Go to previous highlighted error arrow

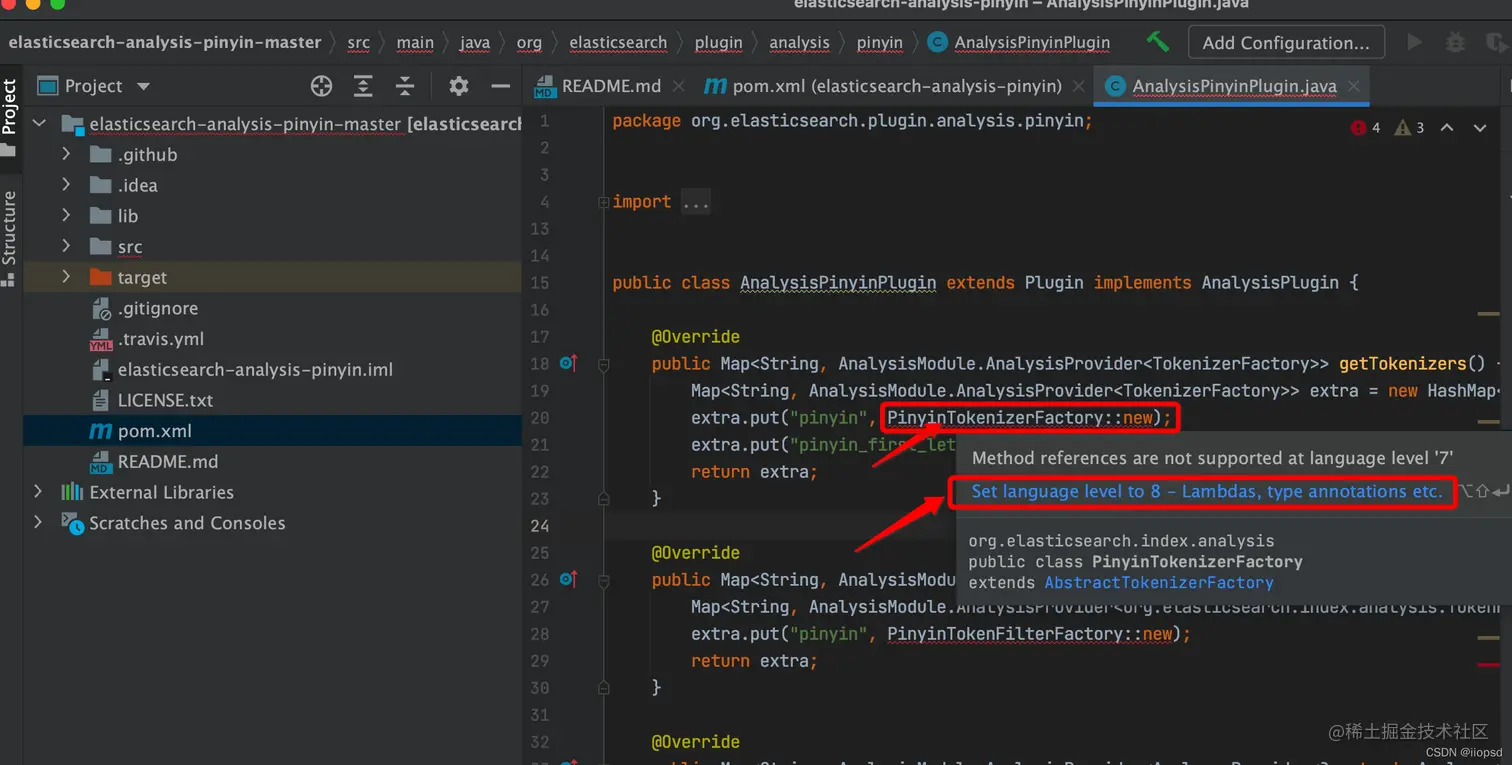pos(1446,128)
